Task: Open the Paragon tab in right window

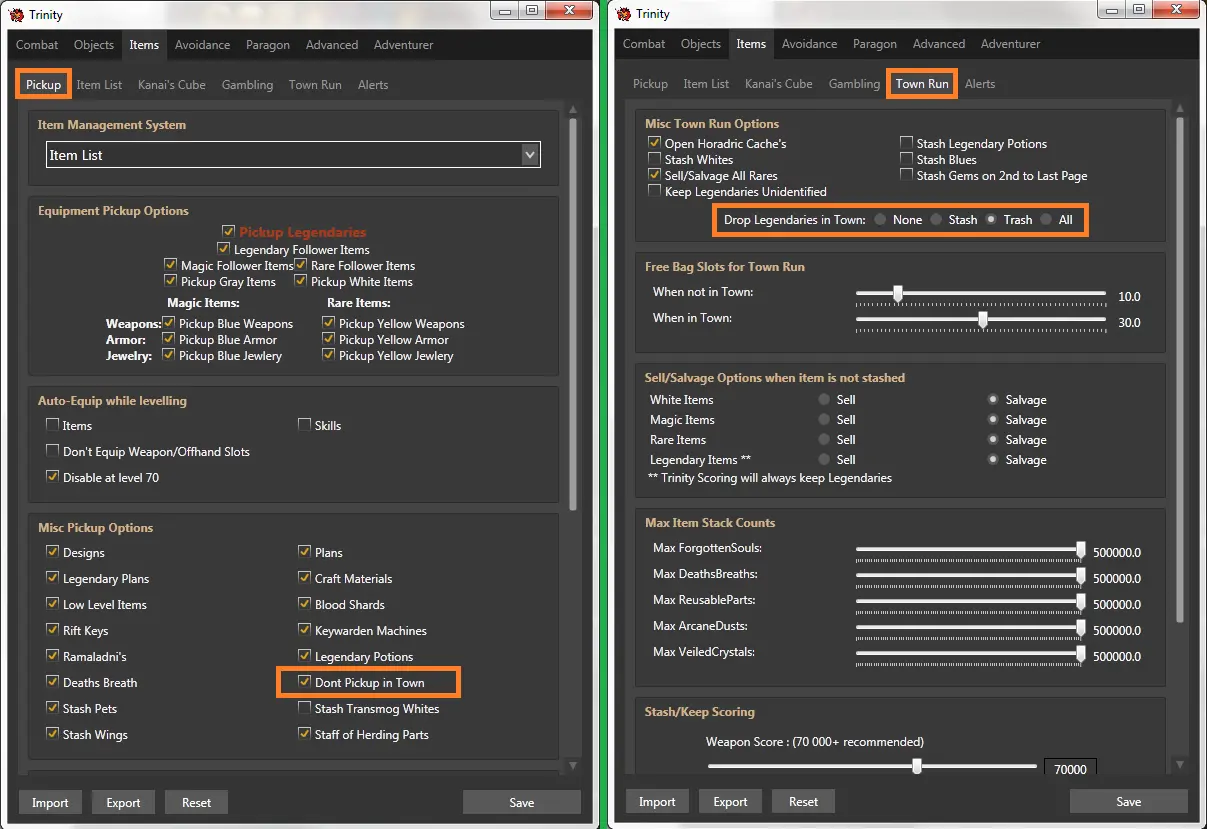Action: click(x=875, y=44)
